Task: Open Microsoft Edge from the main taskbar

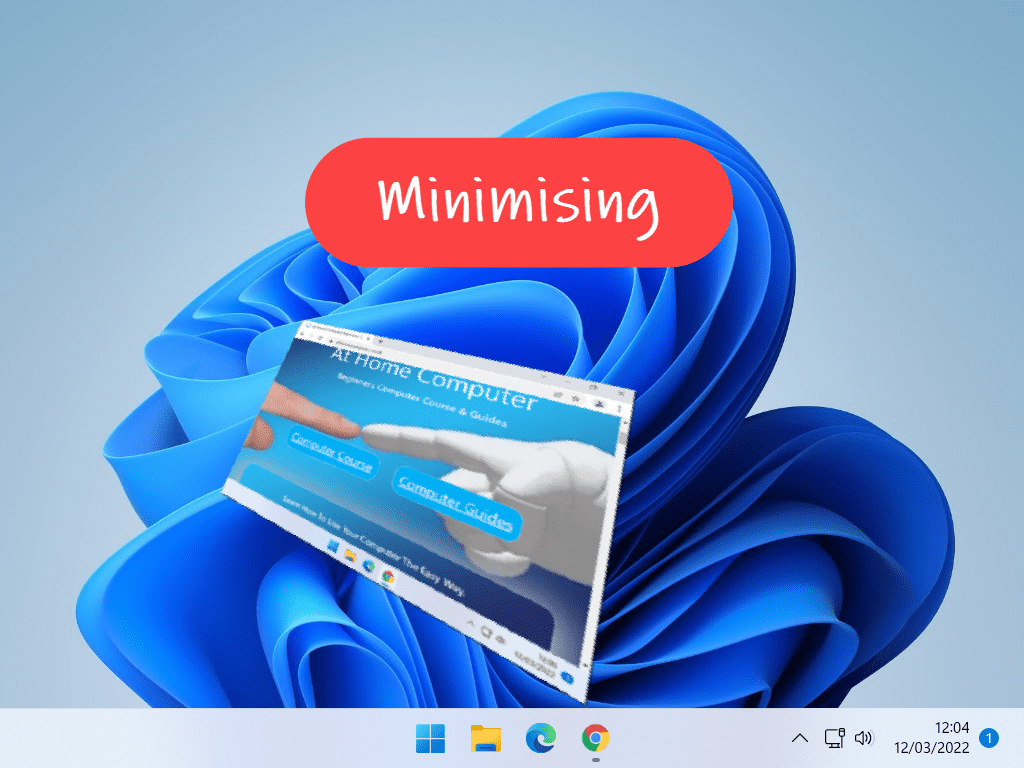Action: click(540, 739)
